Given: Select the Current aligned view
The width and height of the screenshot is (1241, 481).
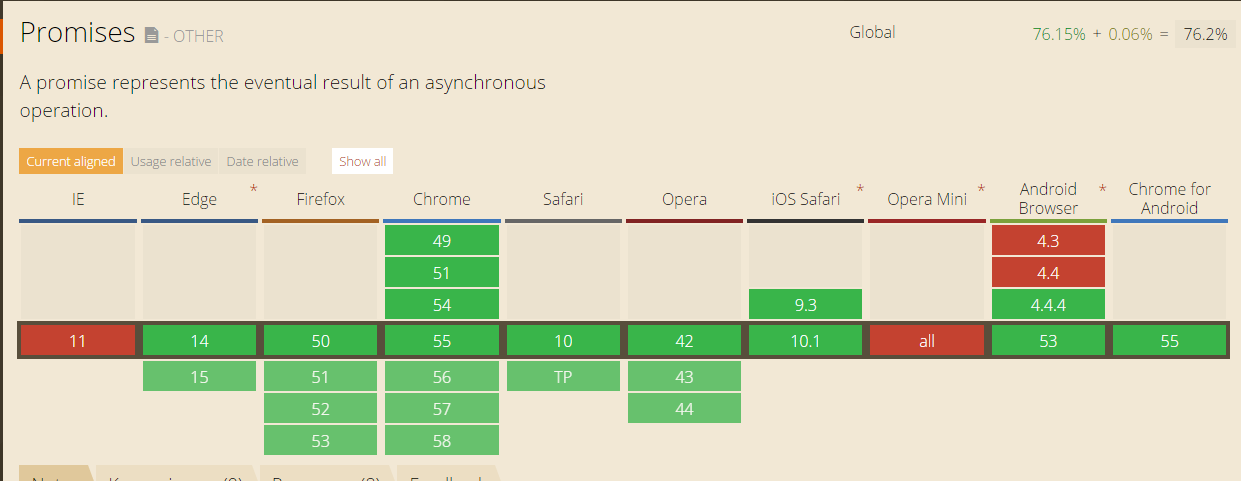Looking at the screenshot, I should point(70,161).
